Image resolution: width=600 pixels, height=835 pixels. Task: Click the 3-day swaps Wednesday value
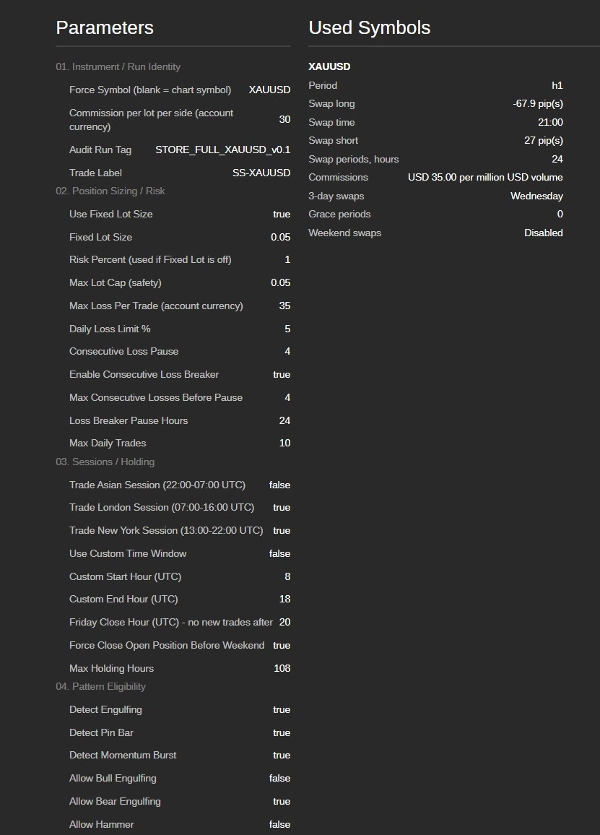tap(537, 196)
